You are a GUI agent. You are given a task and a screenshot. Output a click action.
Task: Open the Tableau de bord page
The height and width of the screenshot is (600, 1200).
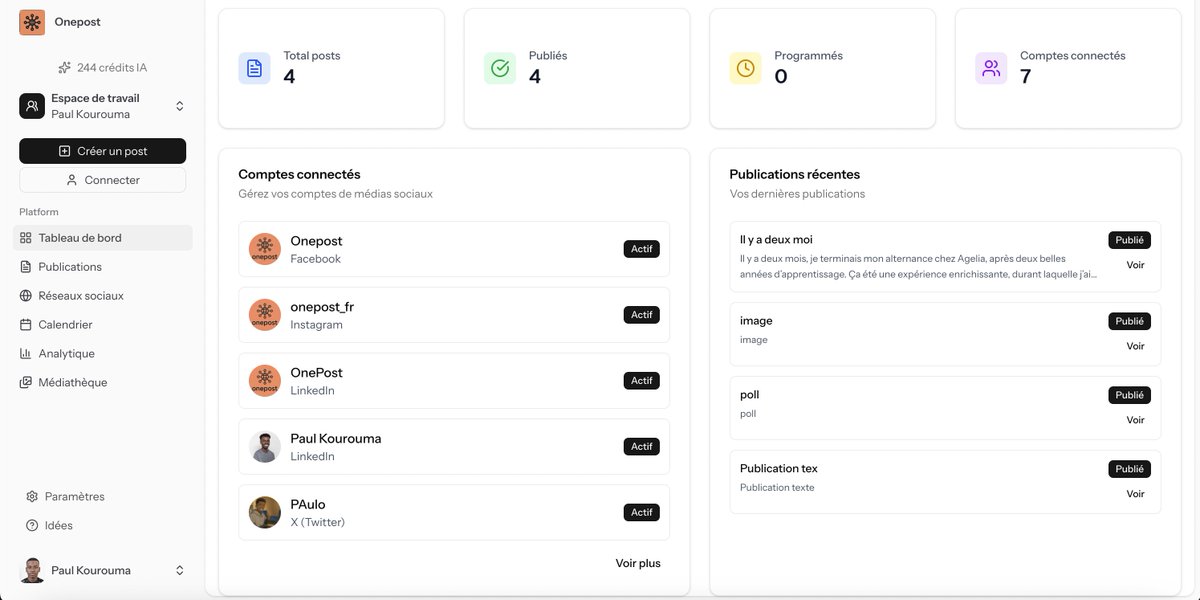[102, 238]
